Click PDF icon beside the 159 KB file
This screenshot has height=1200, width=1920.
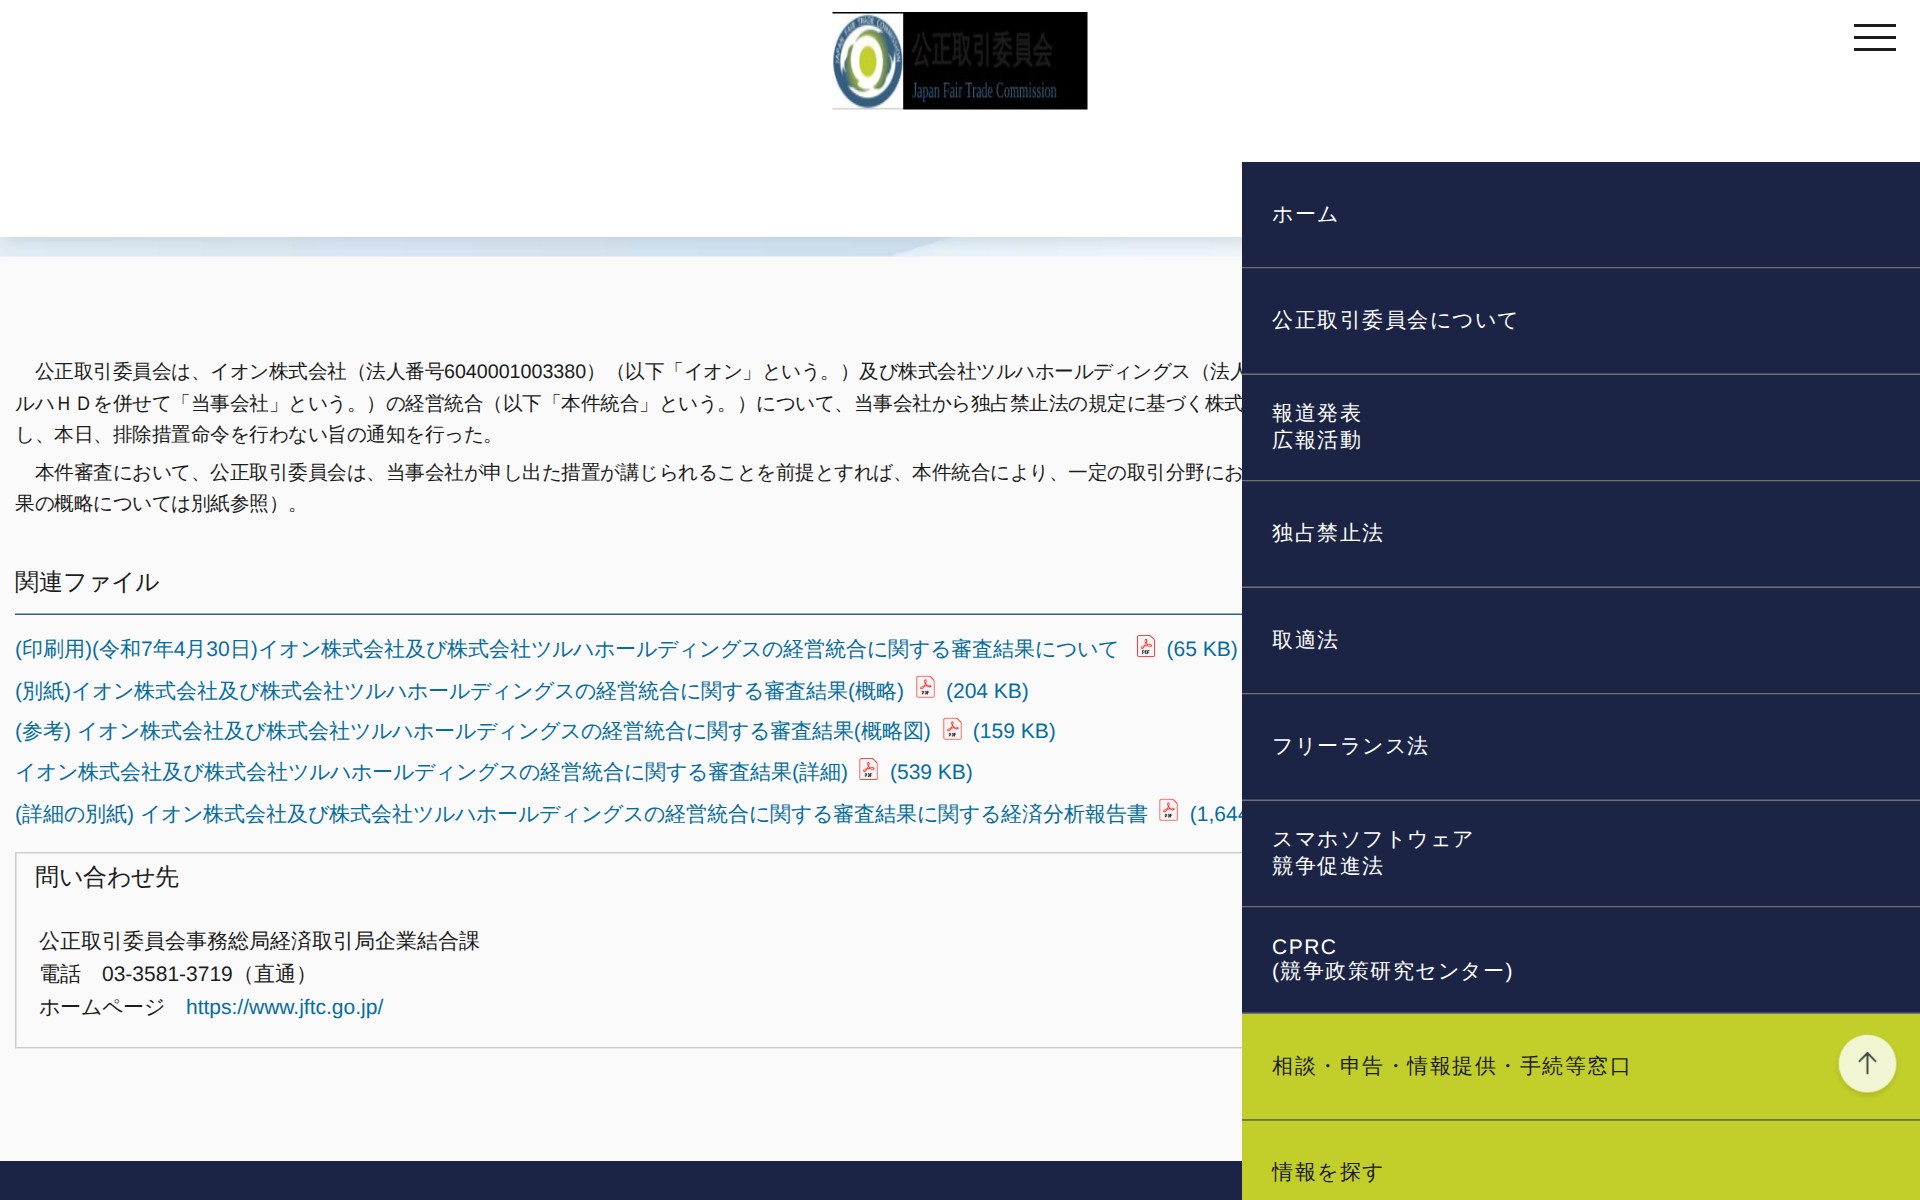(952, 729)
